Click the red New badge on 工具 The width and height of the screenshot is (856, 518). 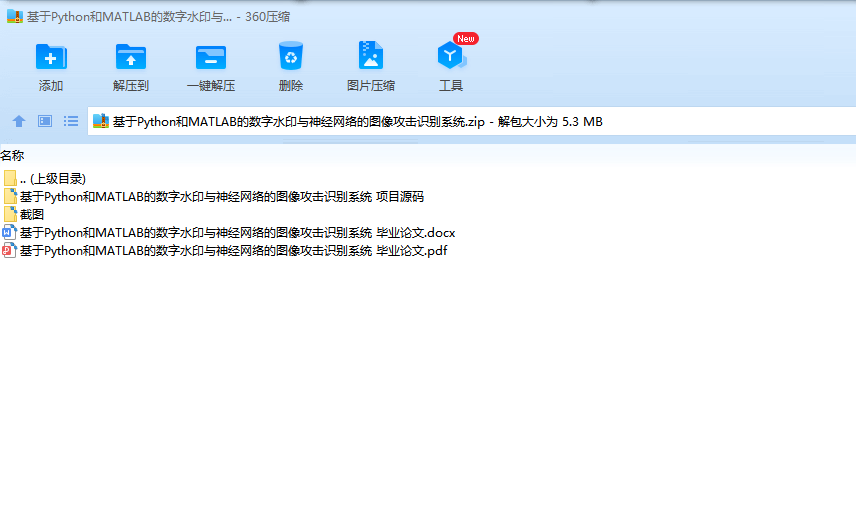point(466,39)
